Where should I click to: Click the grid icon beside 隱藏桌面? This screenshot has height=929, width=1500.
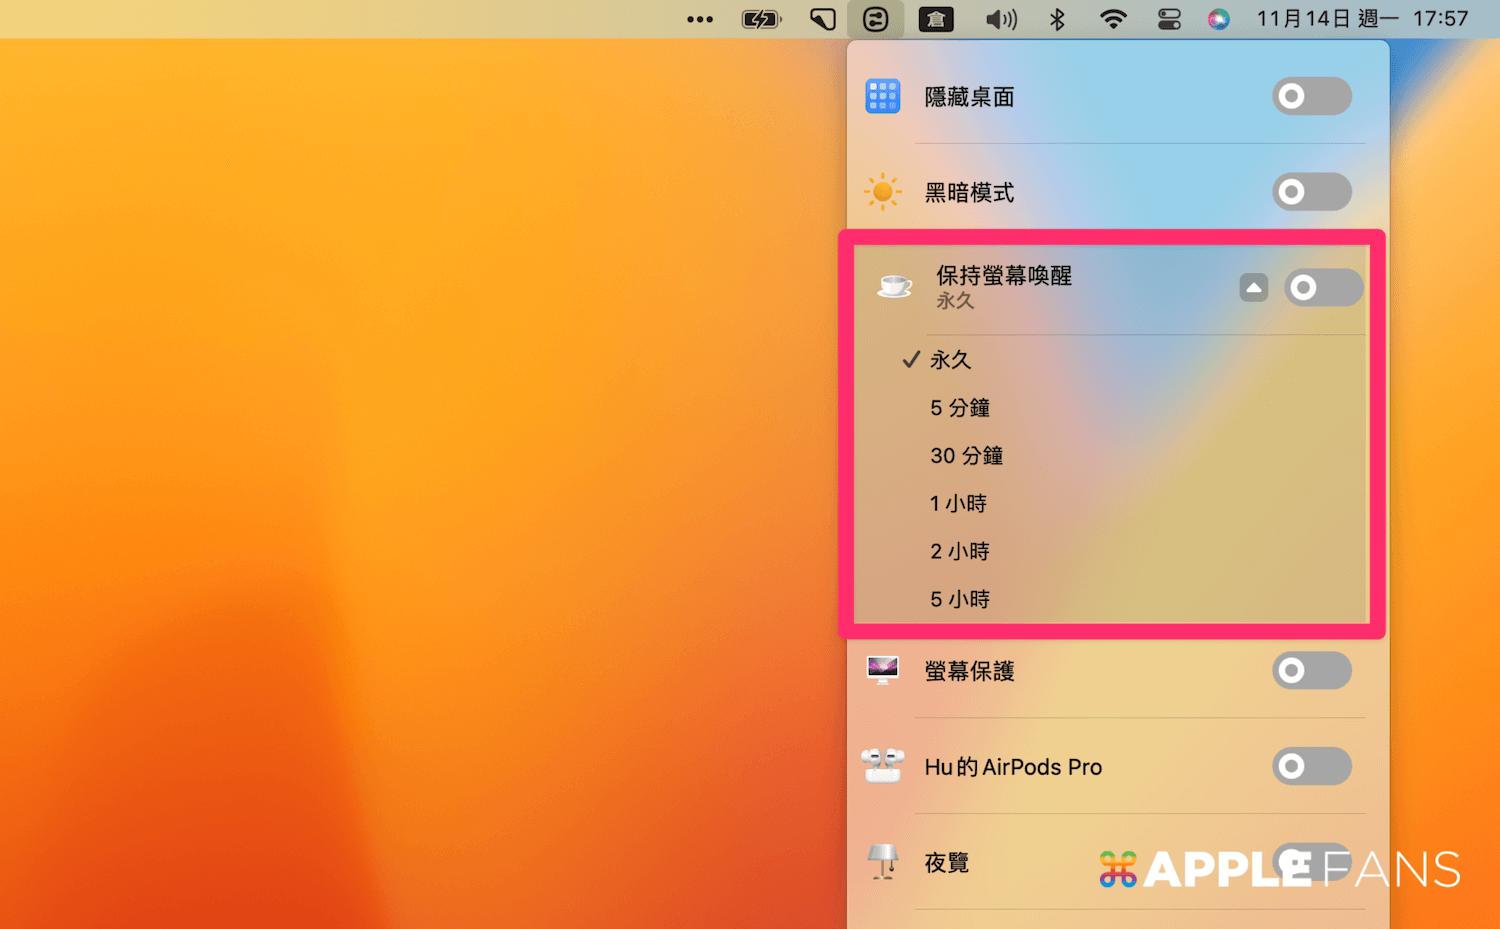coord(883,96)
